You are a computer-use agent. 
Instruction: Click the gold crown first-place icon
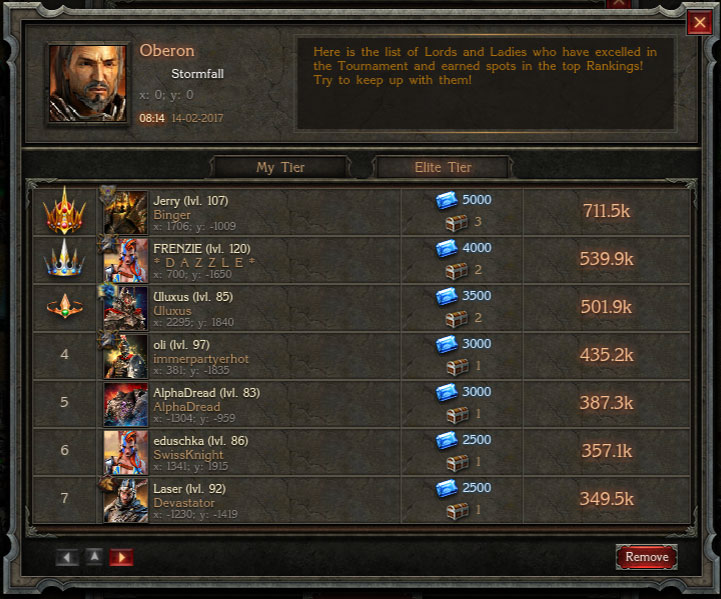(64, 211)
